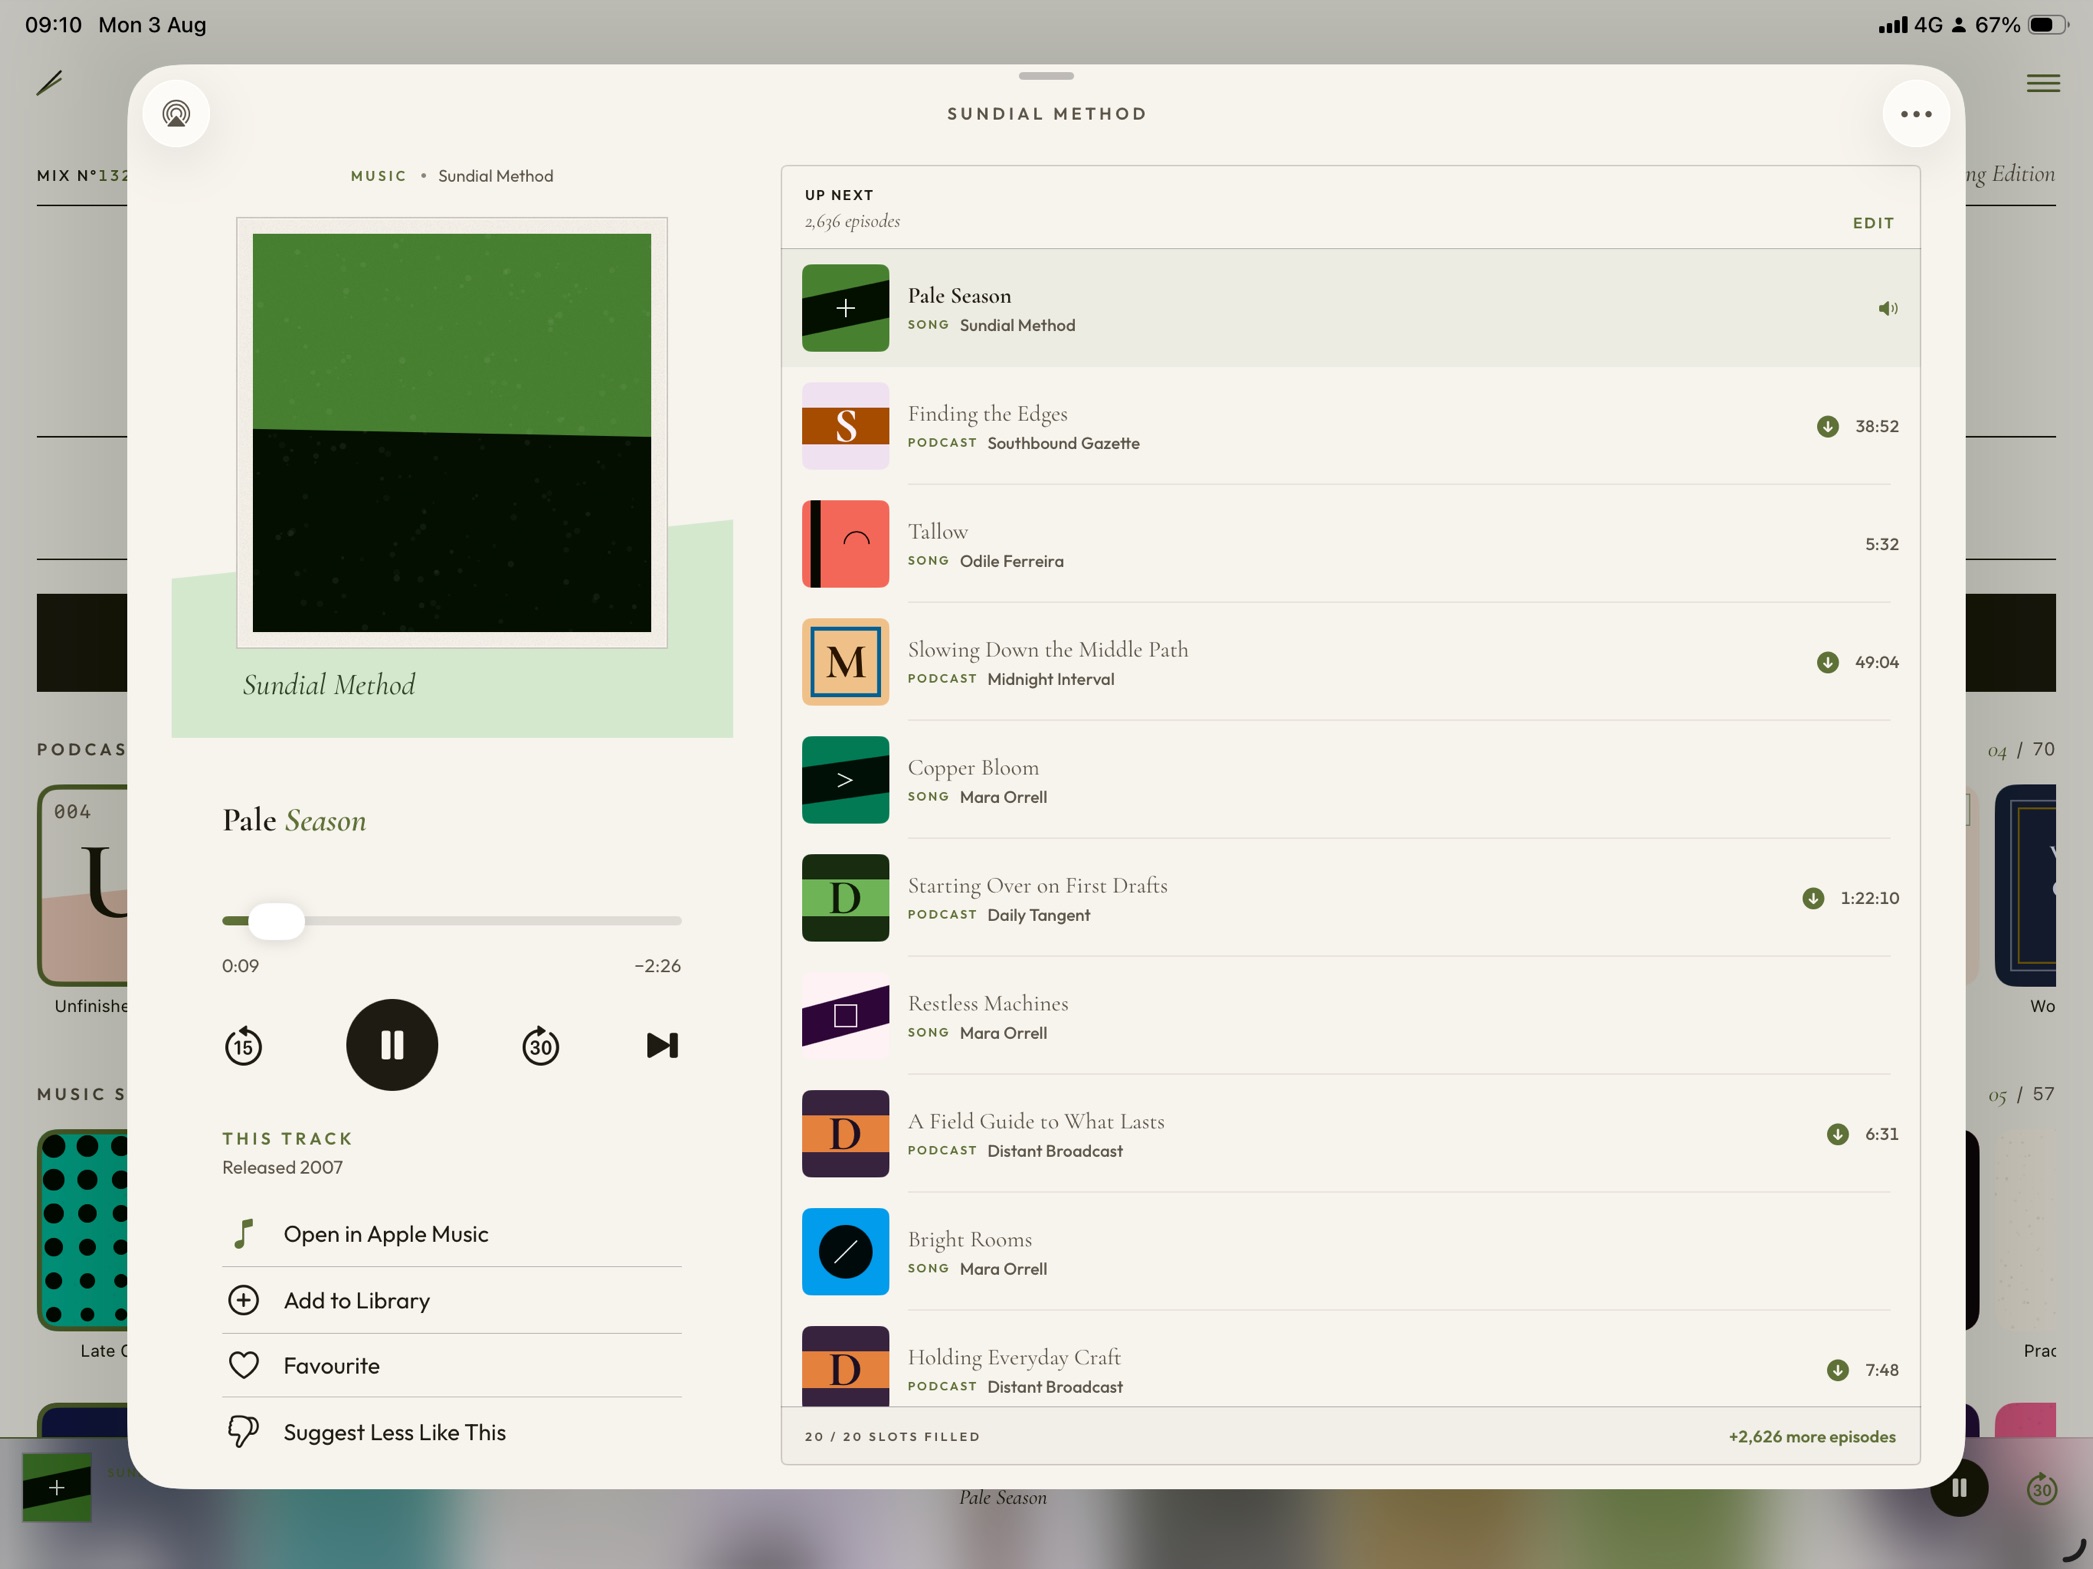This screenshot has width=2093, height=1569.
Task: Mark track as Favourite
Action: (452, 1366)
